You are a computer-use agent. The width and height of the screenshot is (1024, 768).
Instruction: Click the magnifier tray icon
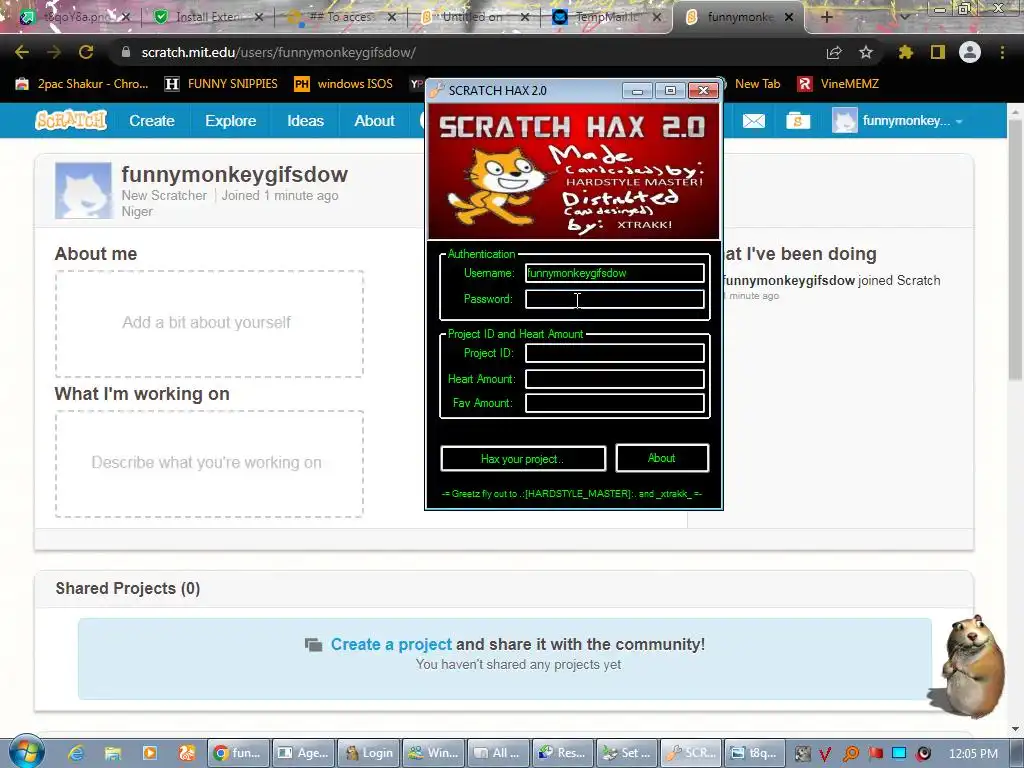click(x=850, y=754)
